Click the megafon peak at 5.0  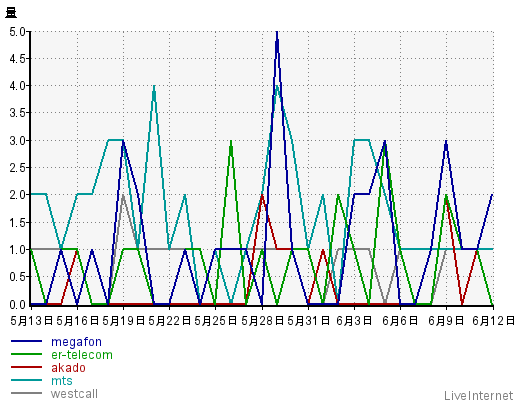277,32
